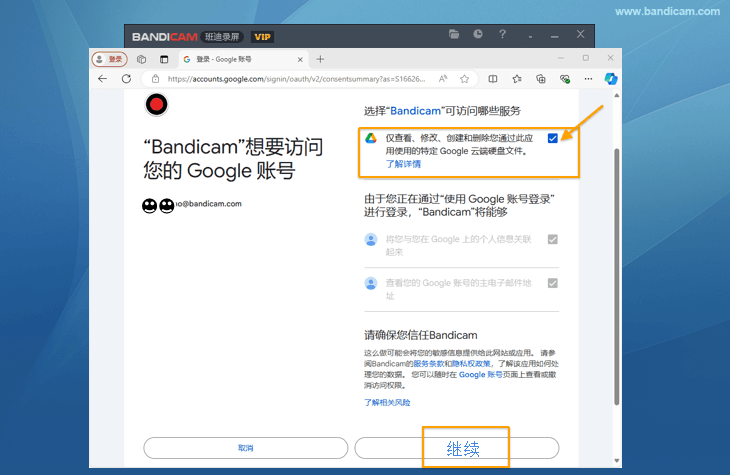Toggle the split screen icon in toolbar
This screenshot has height=475, width=730.
[x=493, y=78]
